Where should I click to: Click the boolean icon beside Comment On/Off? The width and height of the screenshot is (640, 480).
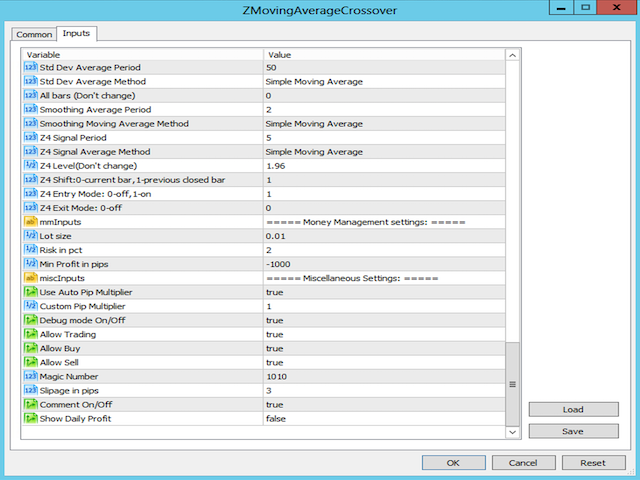tap(31, 404)
